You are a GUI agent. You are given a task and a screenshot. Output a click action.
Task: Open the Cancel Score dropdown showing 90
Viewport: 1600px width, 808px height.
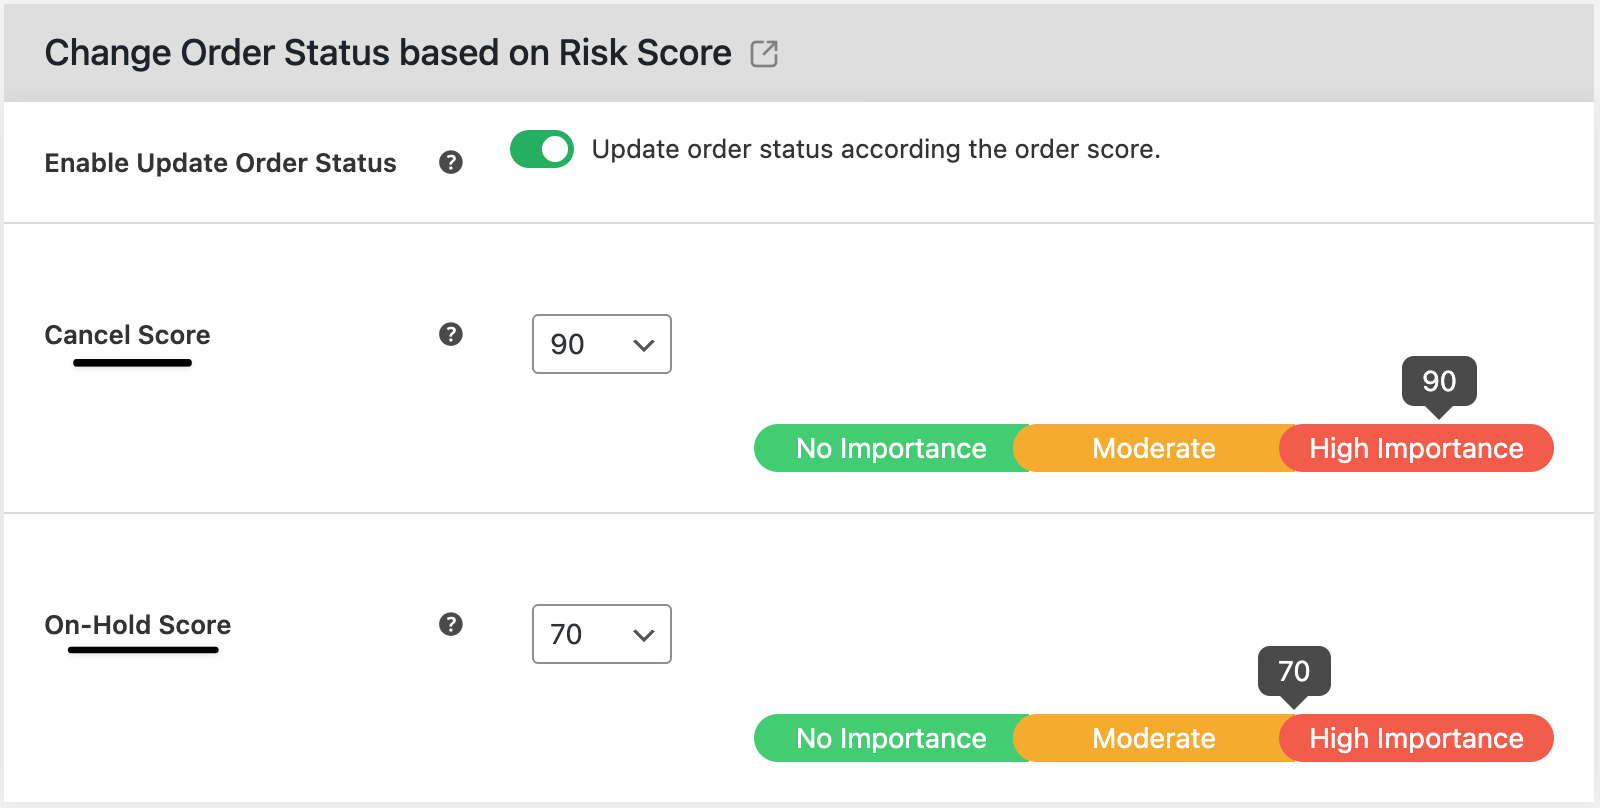(x=602, y=344)
